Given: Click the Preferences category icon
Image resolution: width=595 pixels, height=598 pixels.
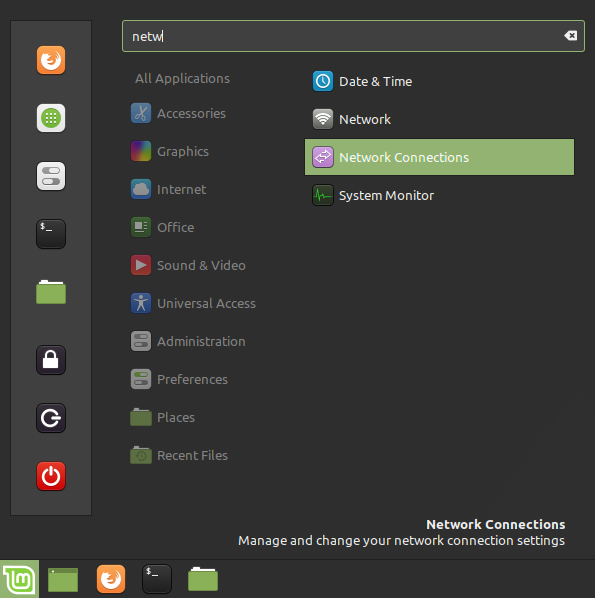Looking at the screenshot, I should (x=141, y=379).
